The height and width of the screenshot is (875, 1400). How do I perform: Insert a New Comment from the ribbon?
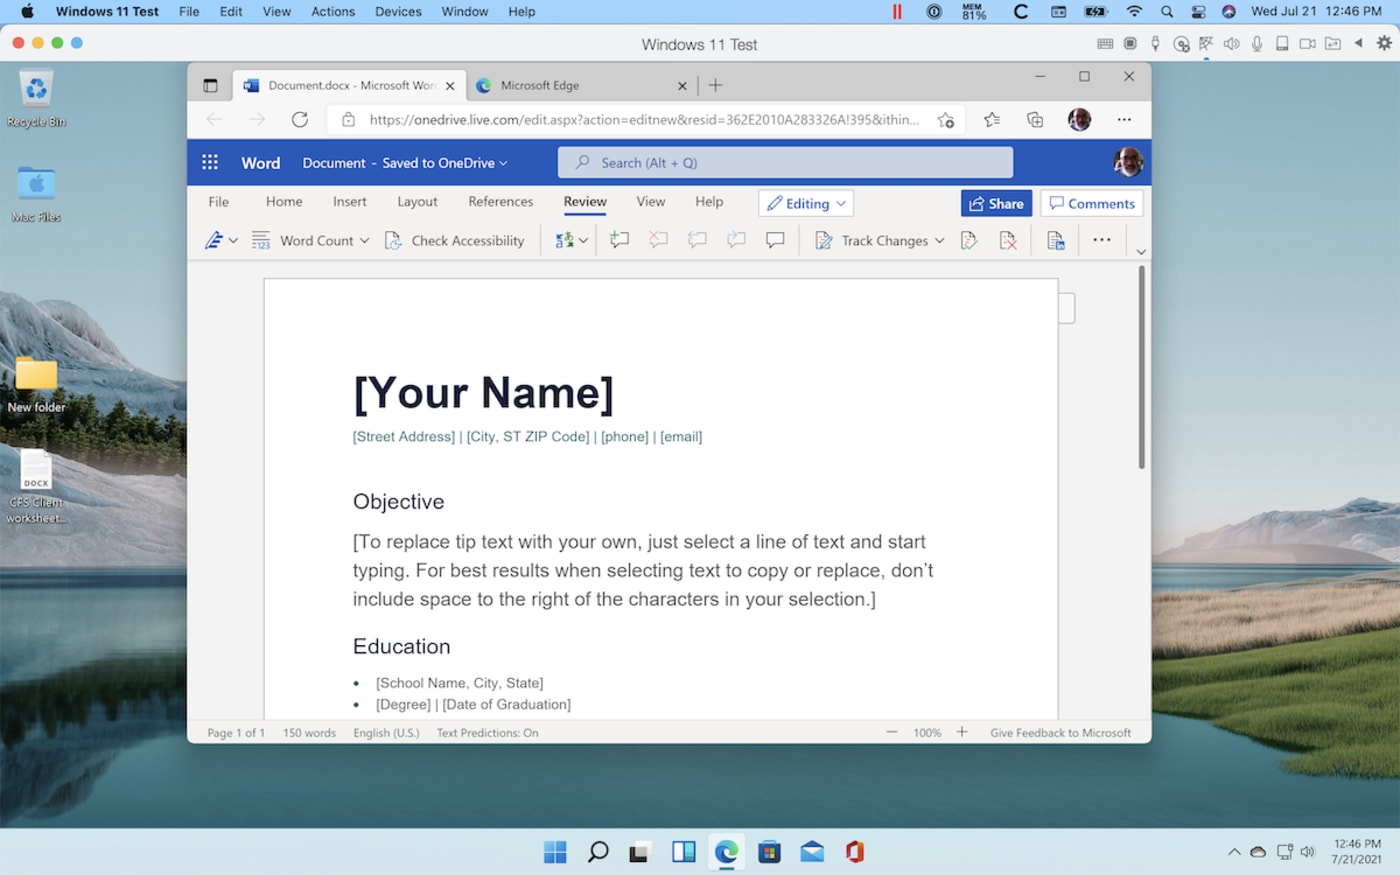619,240
